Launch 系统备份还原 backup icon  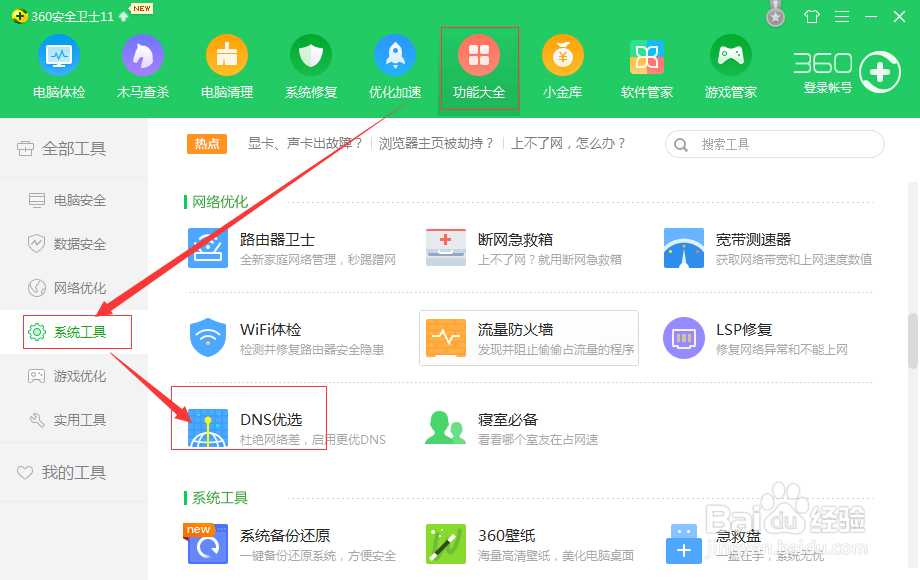[x=208, y=544]
